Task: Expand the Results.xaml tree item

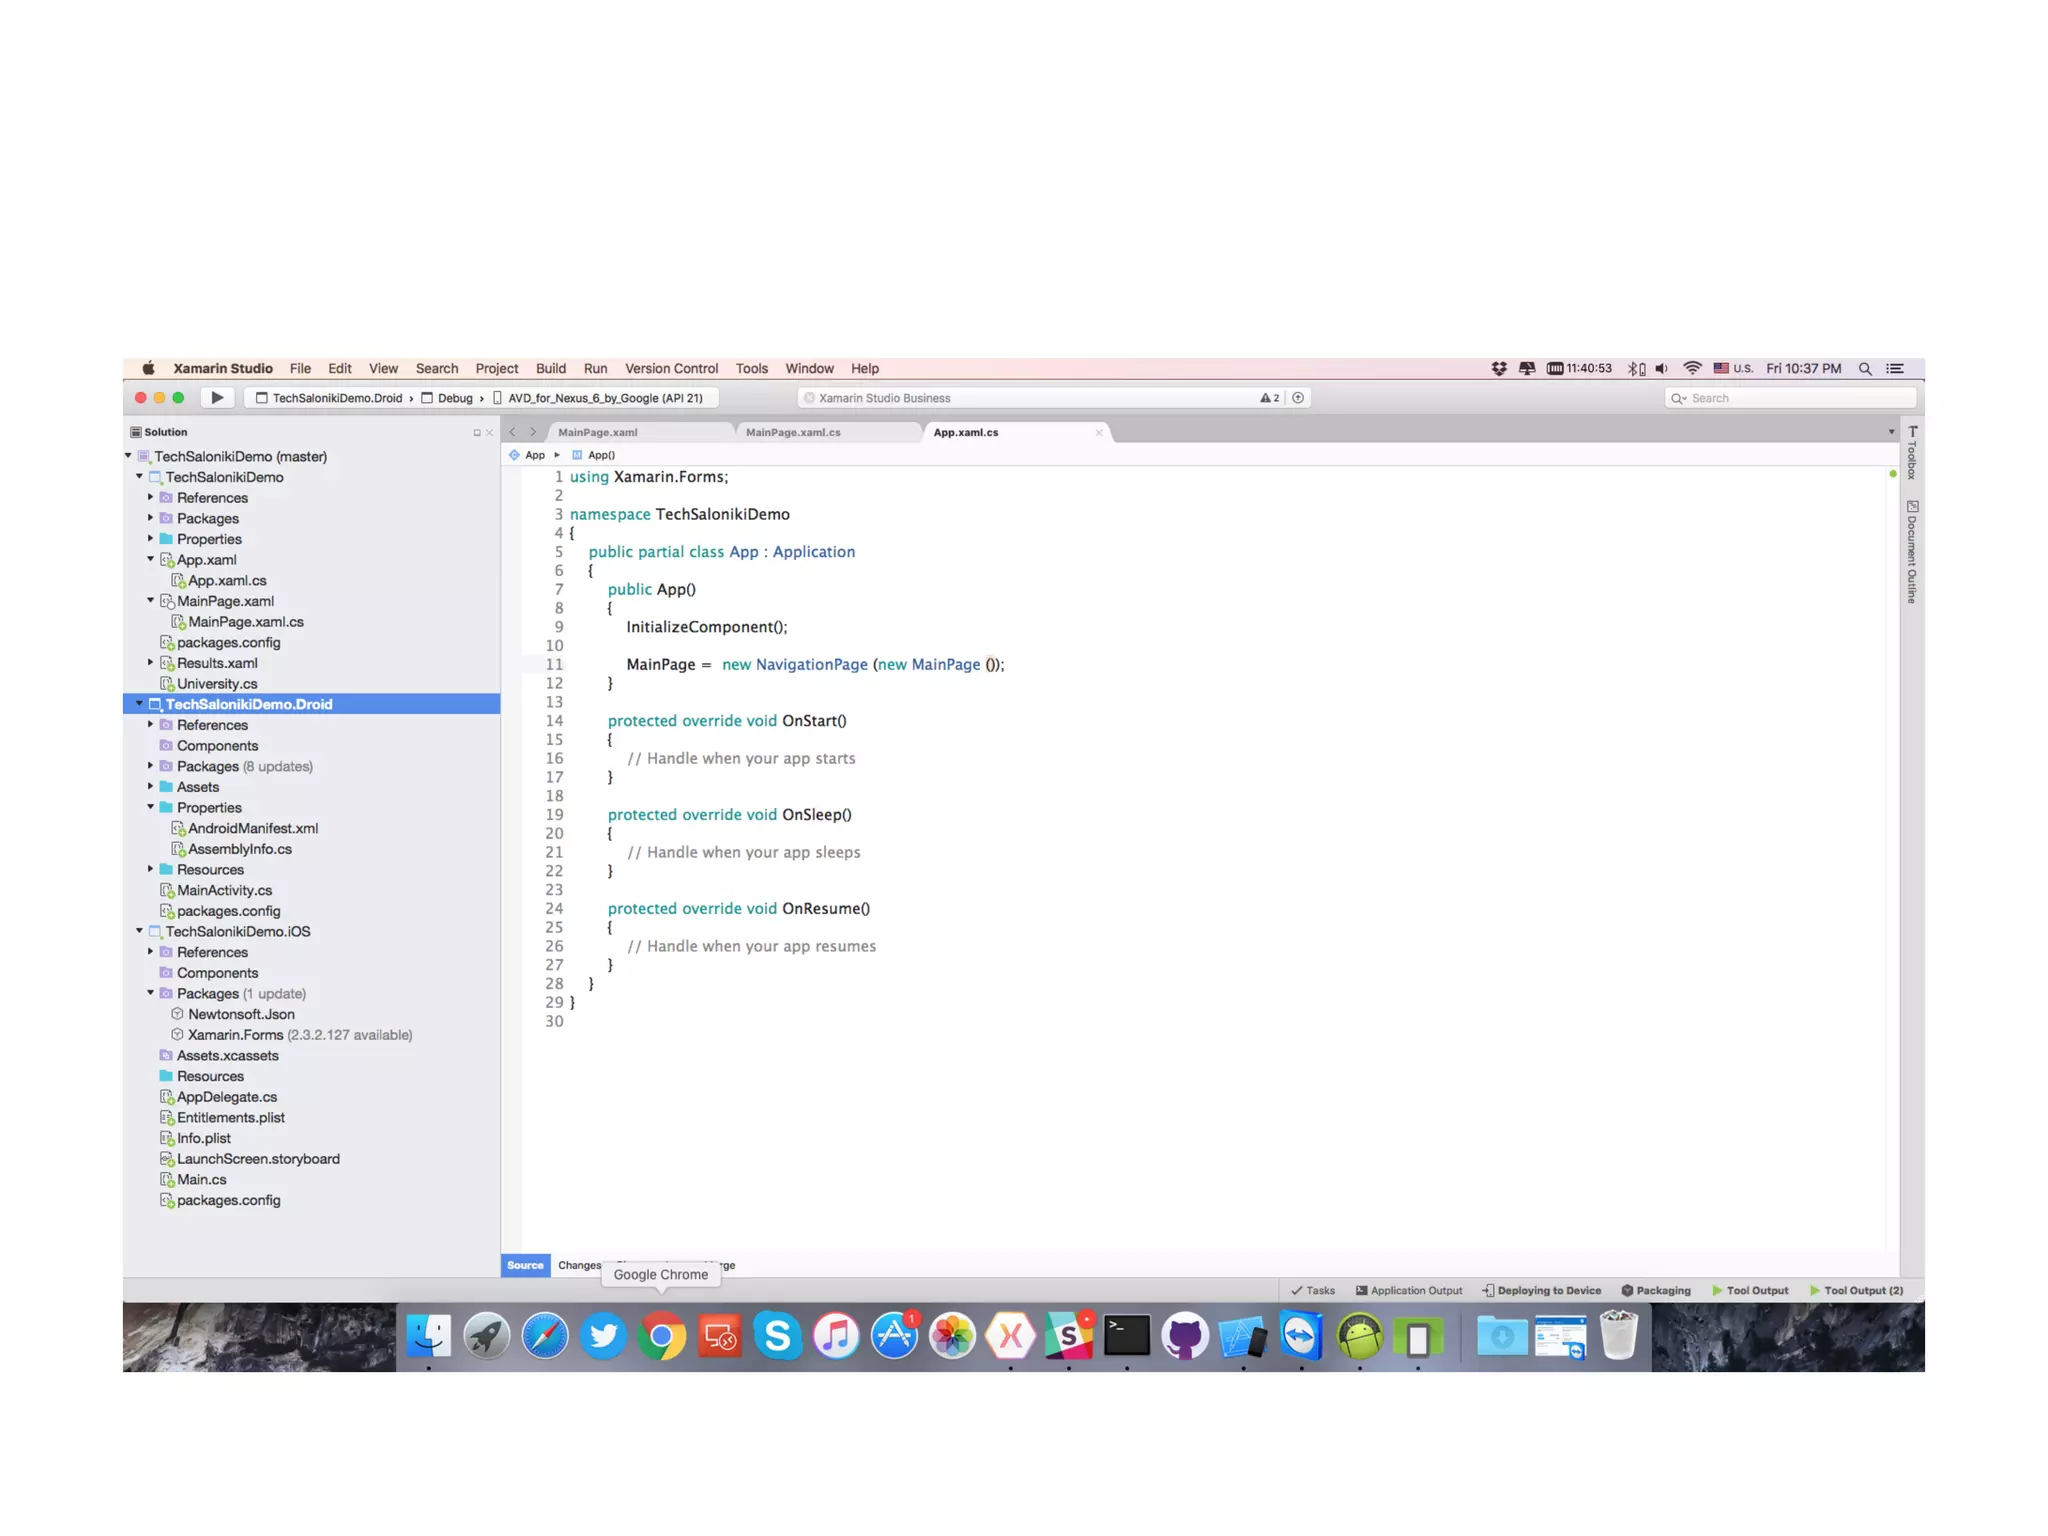Action: coord(151,663)
